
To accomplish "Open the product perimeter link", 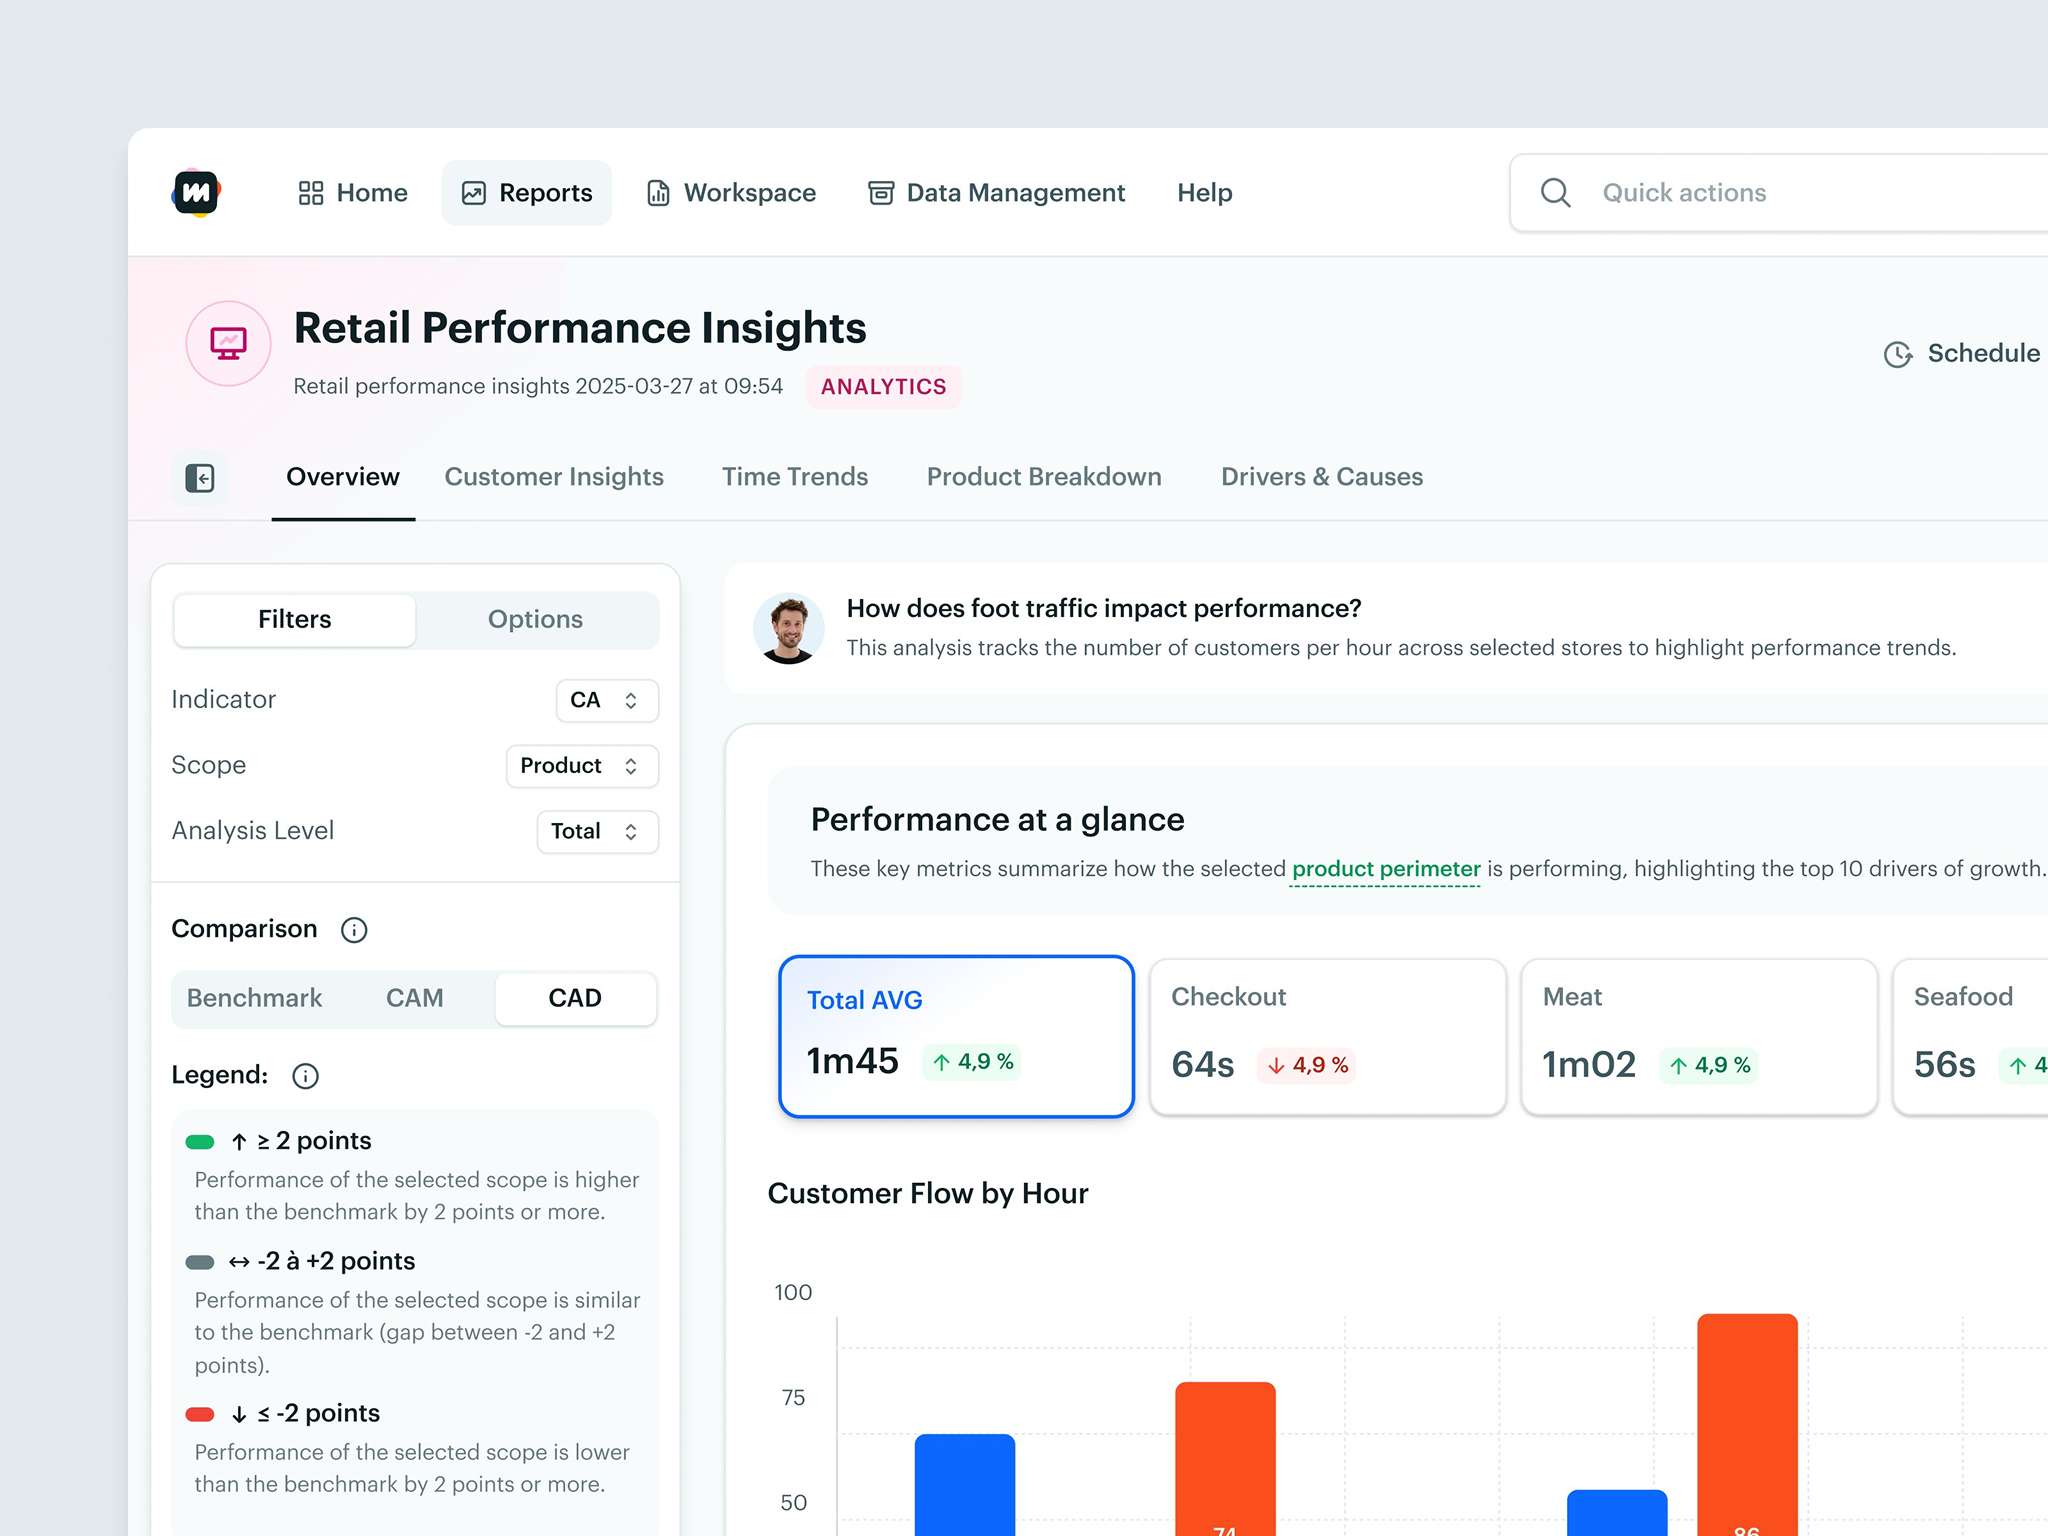I will [1385, 869].
